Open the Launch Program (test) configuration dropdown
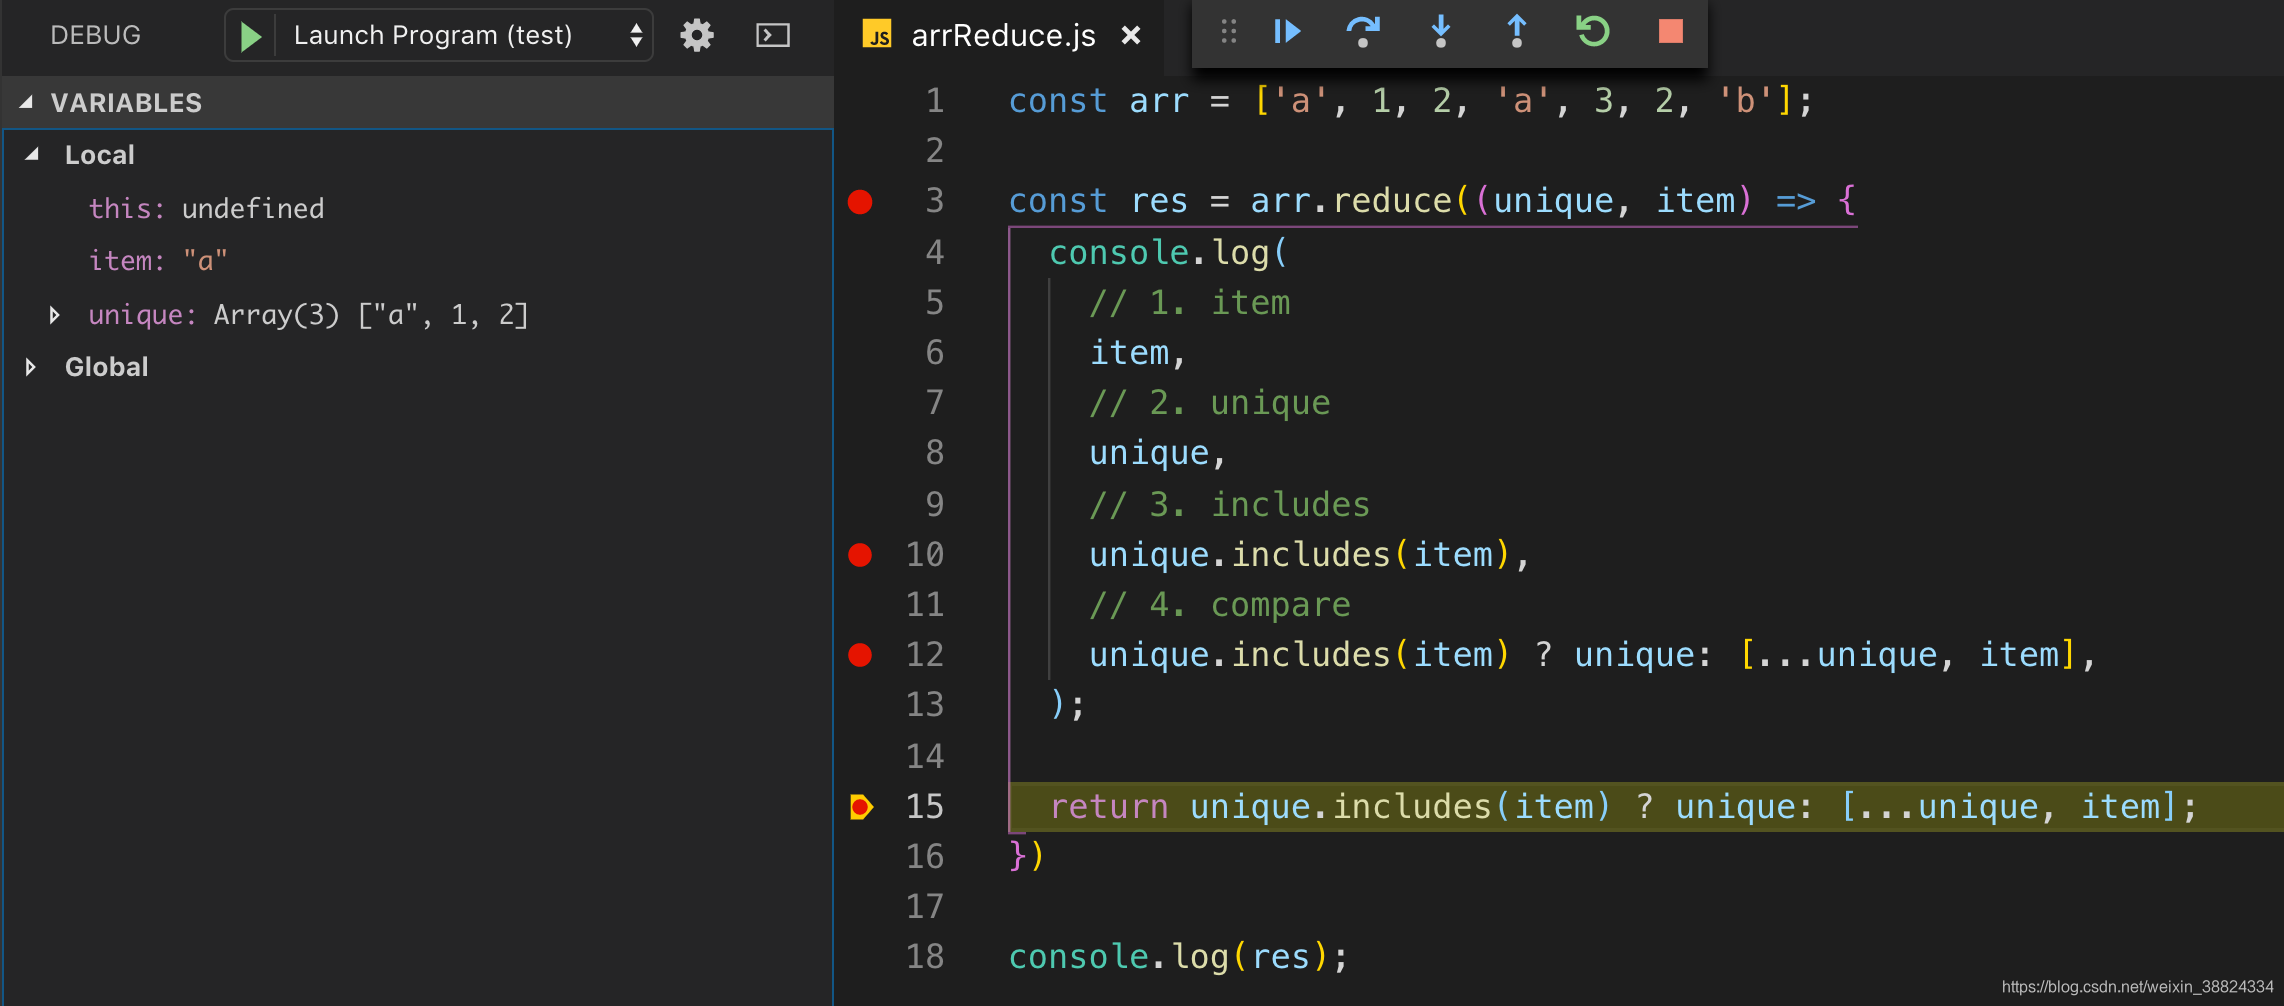Viewport: 2284px width, 1006px height. pos(440,36)
